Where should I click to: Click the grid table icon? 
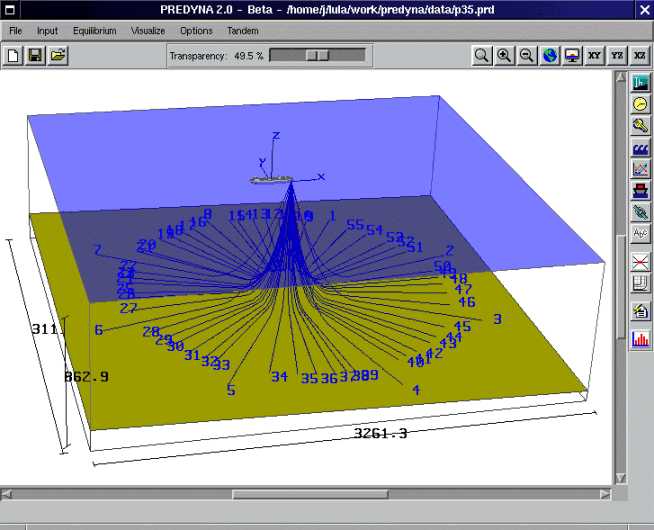640,283
